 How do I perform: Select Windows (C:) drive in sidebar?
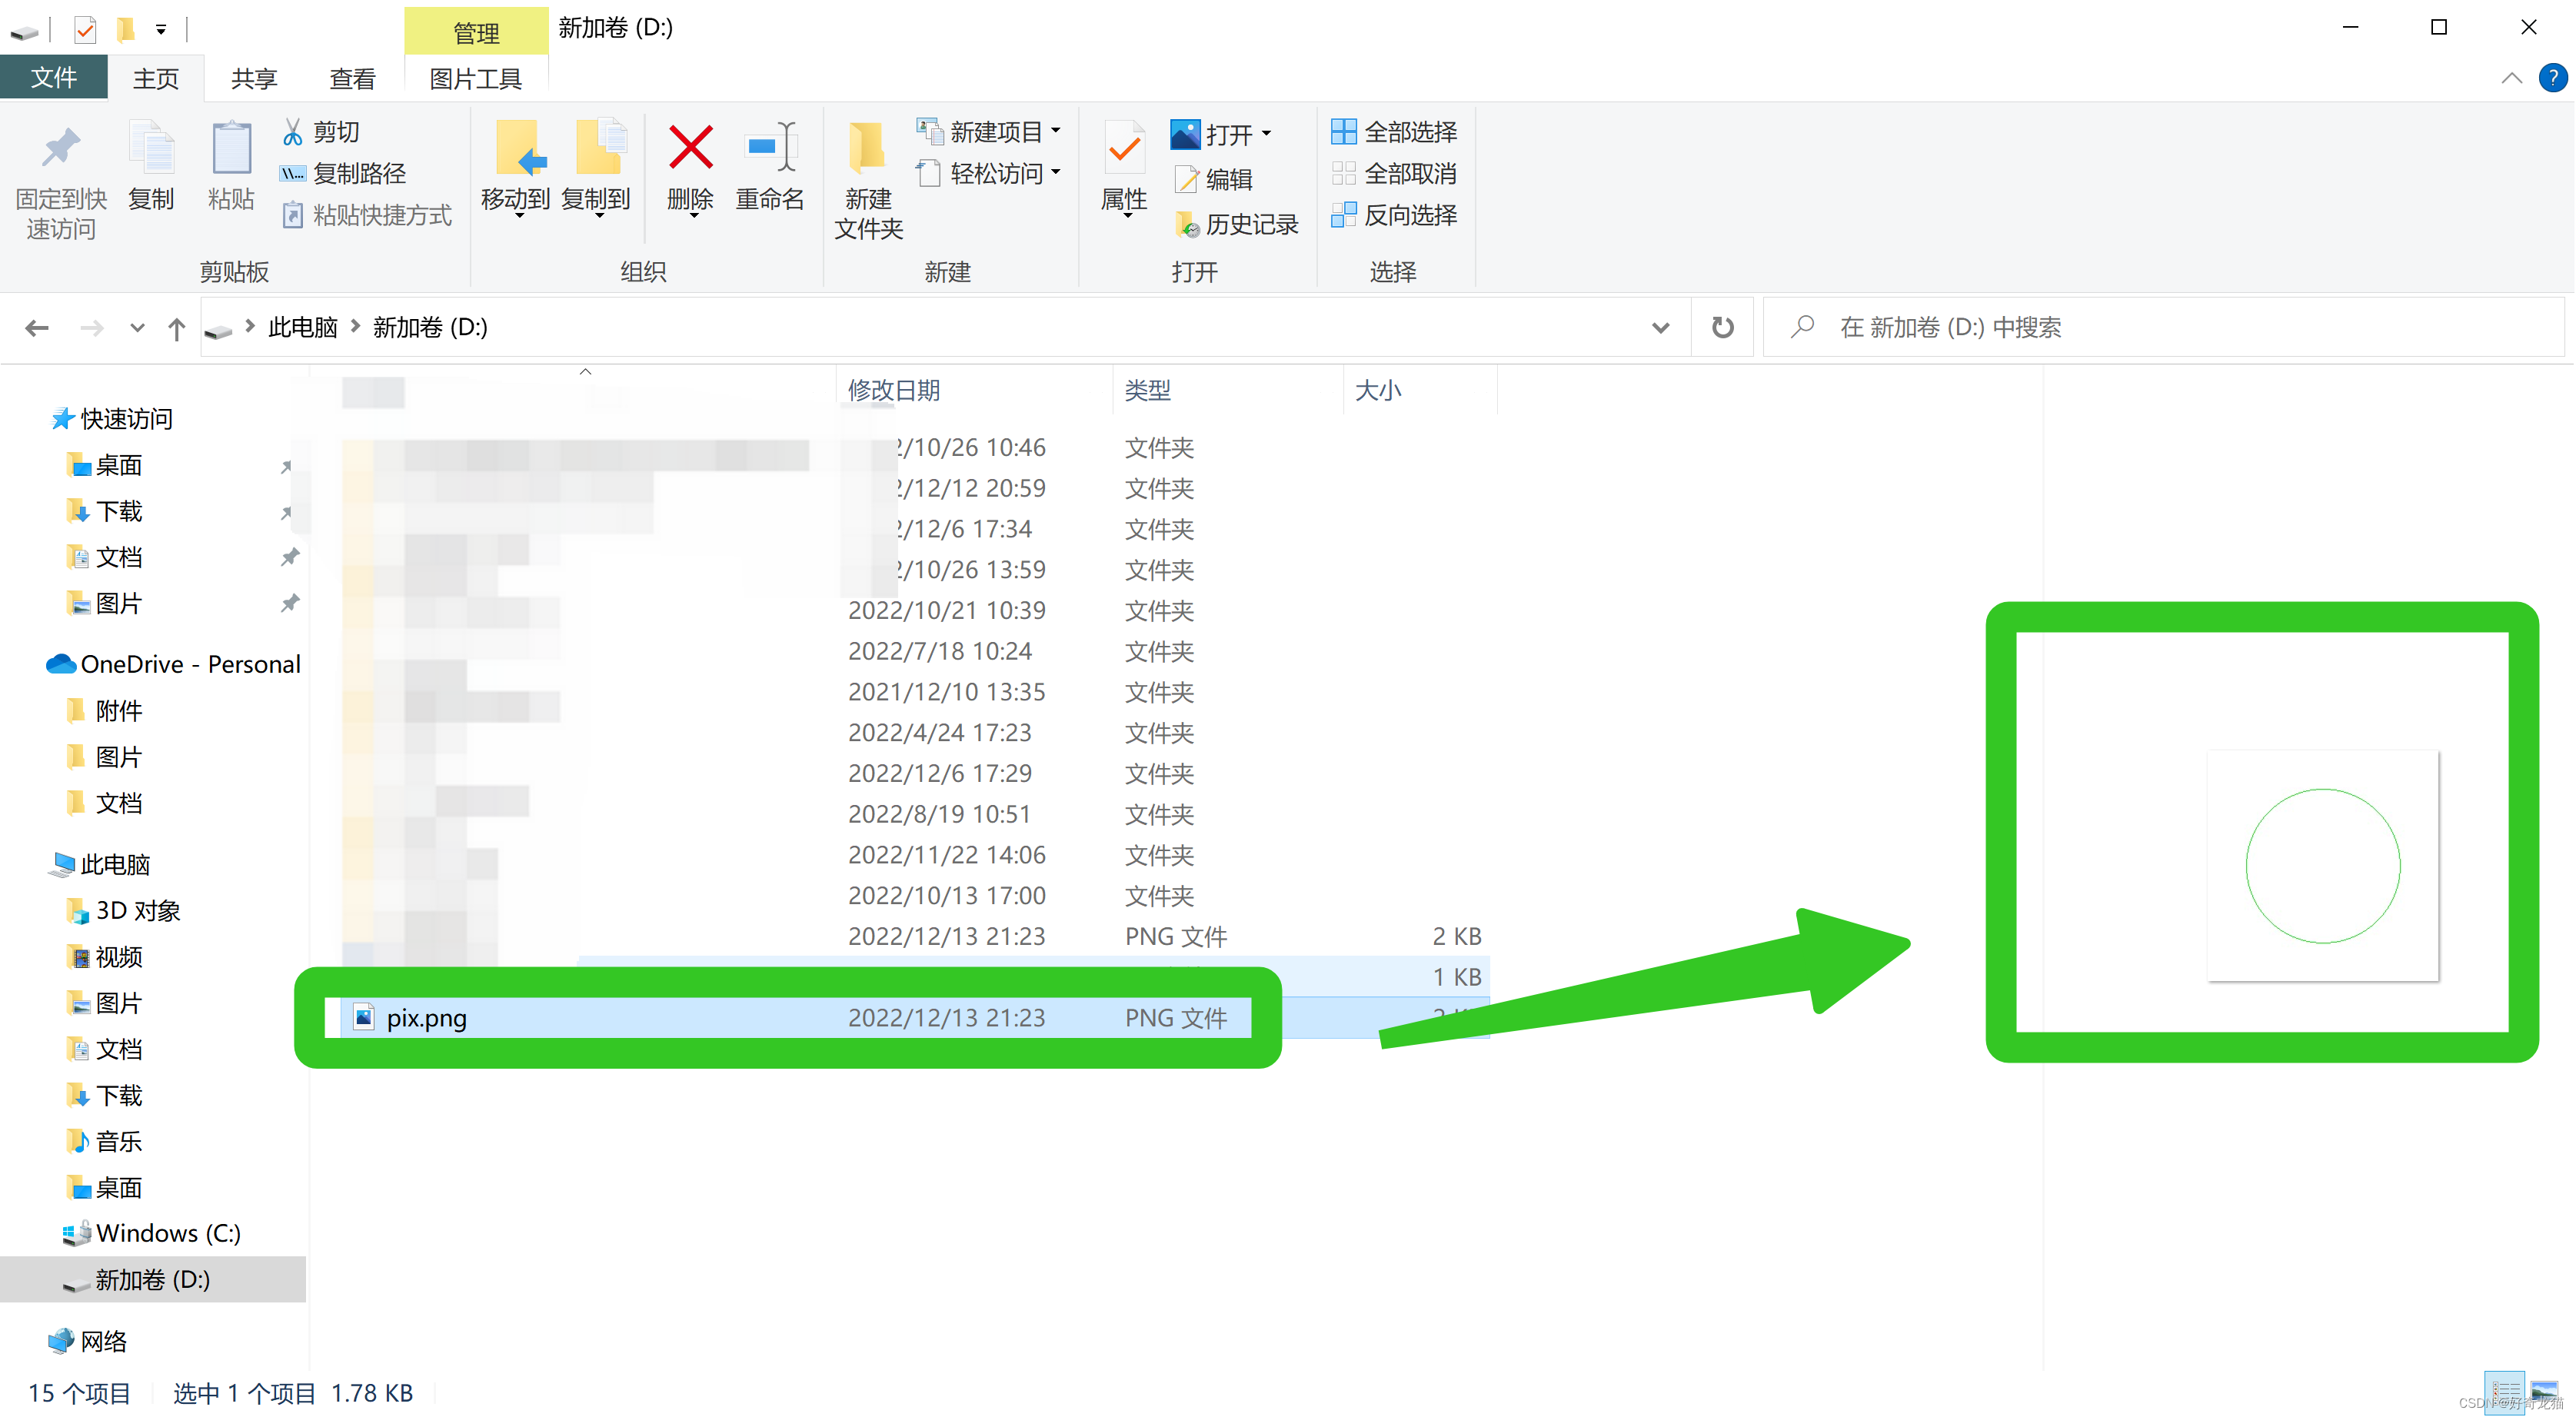point(167,1232)
